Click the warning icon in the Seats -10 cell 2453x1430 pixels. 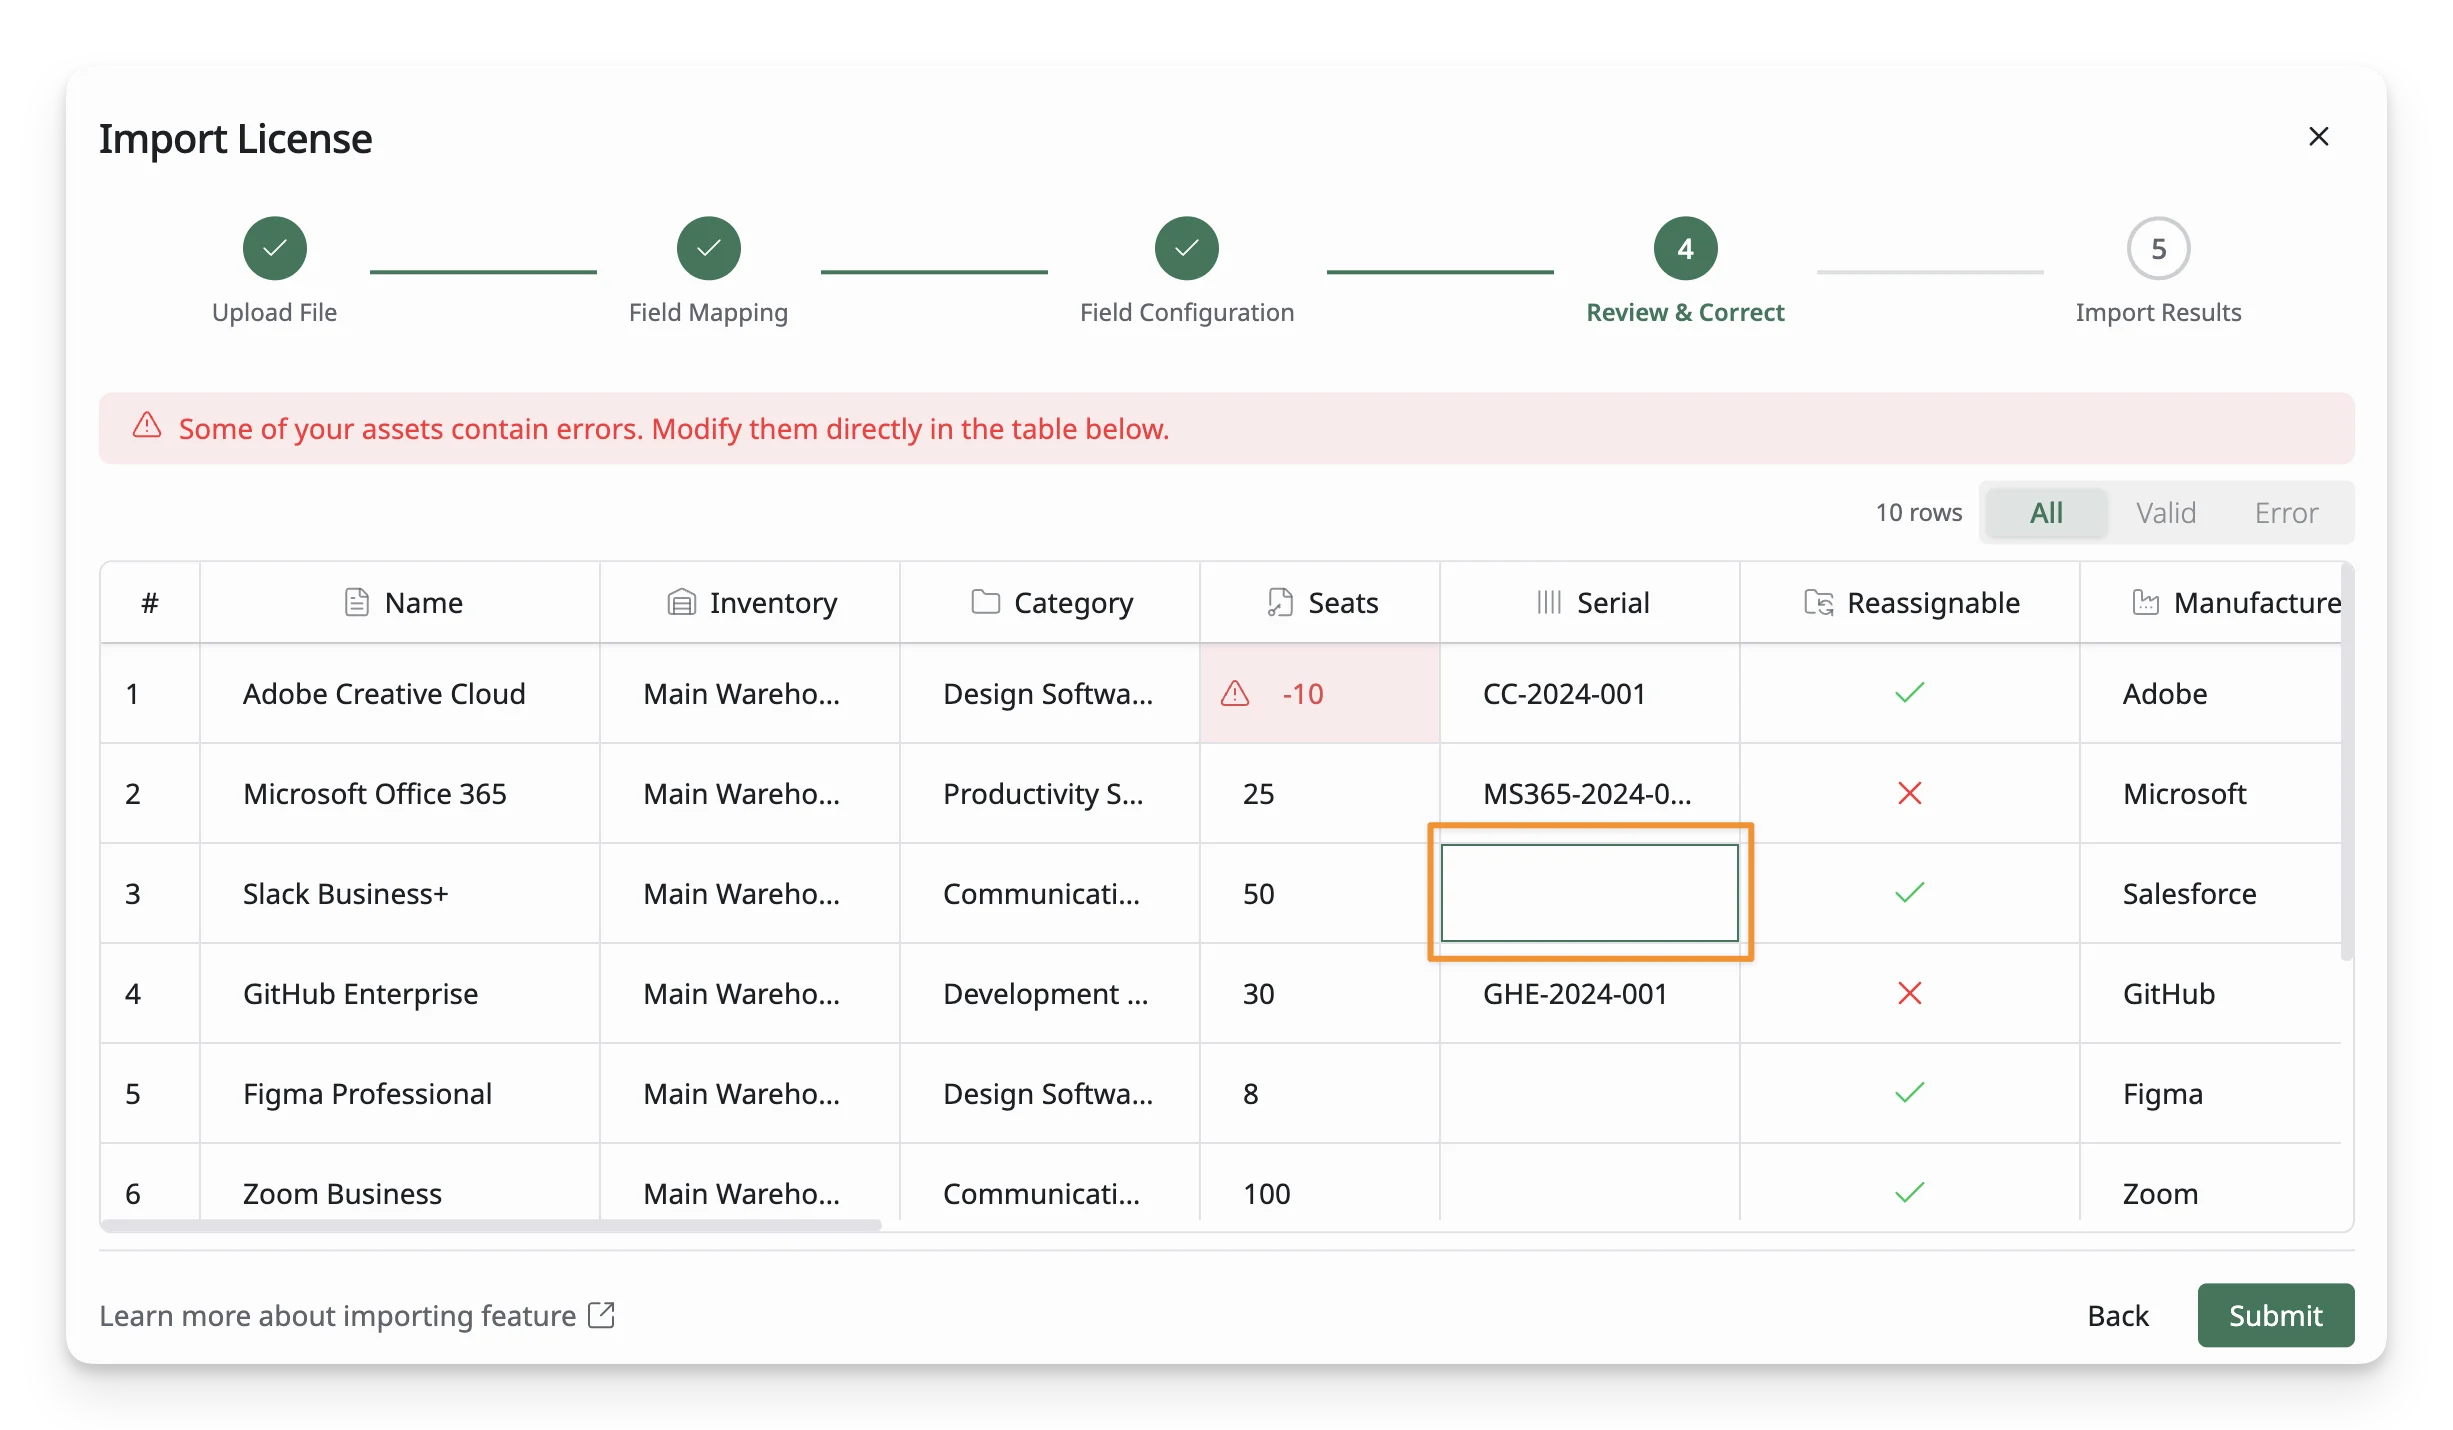point(1235,693)
